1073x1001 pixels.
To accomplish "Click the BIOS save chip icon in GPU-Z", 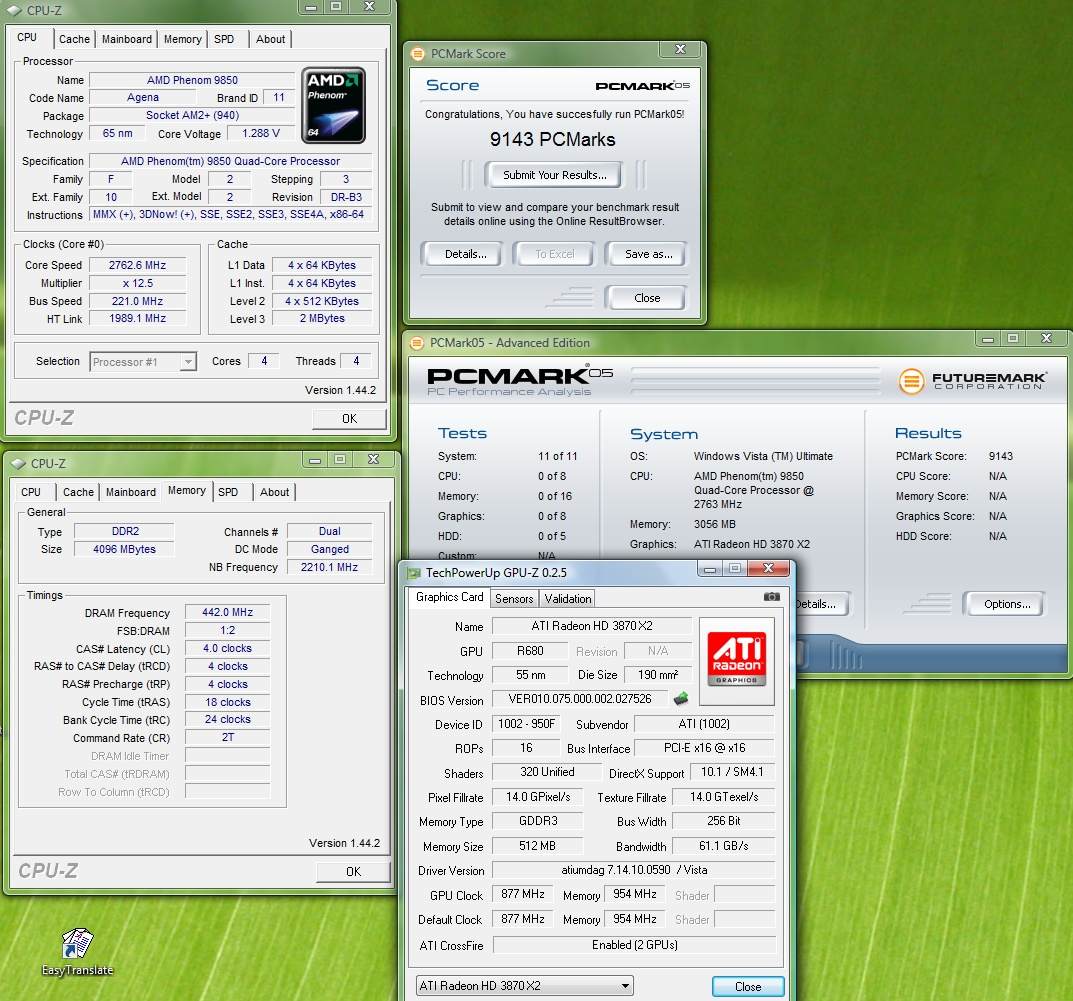I will point(681,699).
